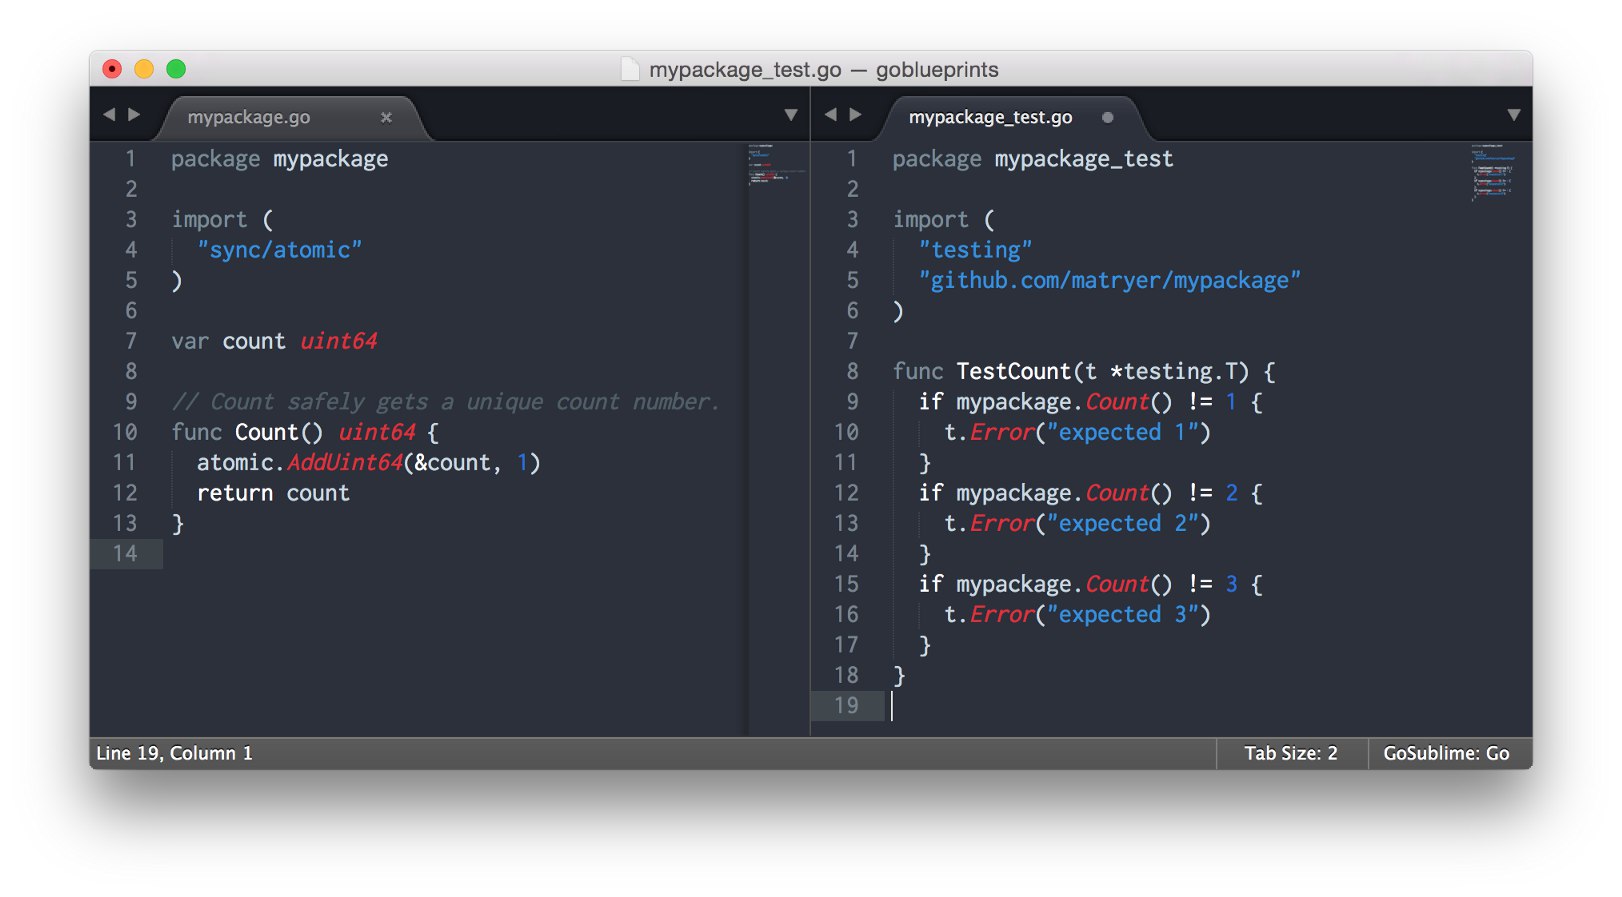
Task: Click line number 8 in right gutter
Action: click(852, 372)
